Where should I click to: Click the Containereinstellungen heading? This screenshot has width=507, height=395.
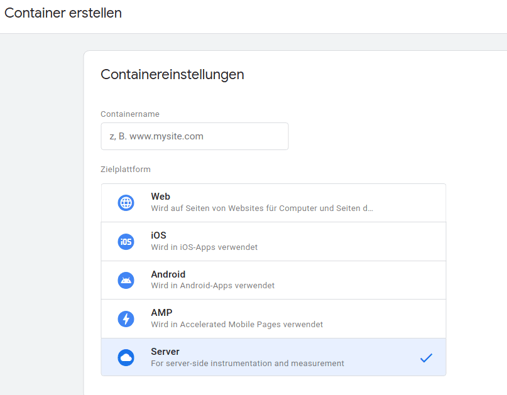pyautogui.click(x=172, y=74)
